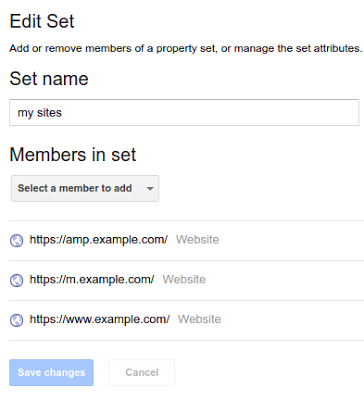Click the globe icon beside m.example.com

point(16,280)
